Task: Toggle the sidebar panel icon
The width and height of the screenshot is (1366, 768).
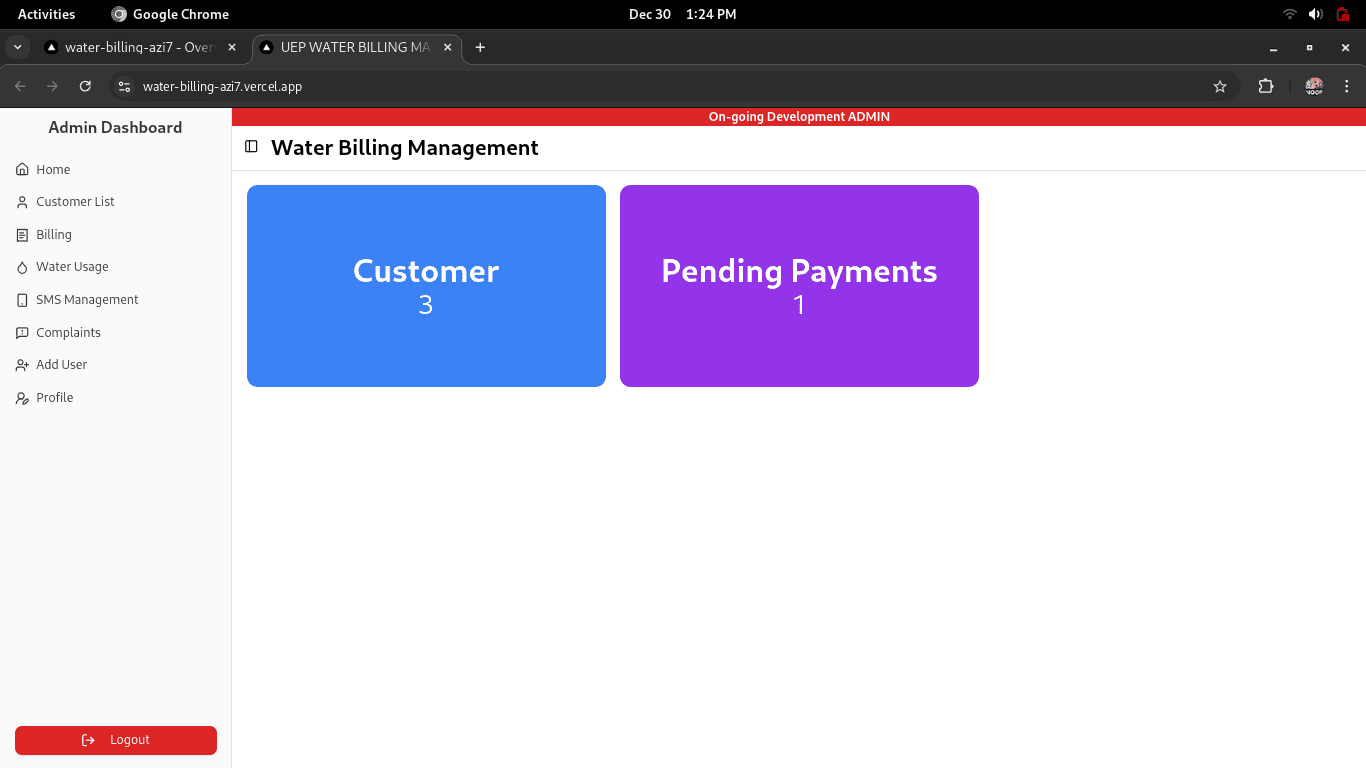Action: 252,147
